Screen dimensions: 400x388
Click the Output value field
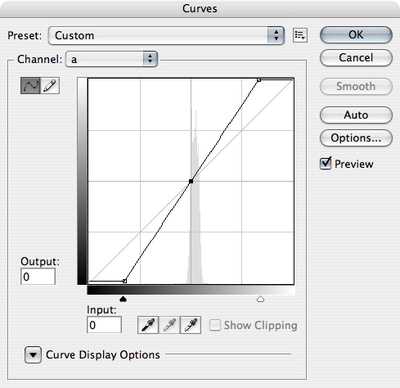tap(38, 277)
